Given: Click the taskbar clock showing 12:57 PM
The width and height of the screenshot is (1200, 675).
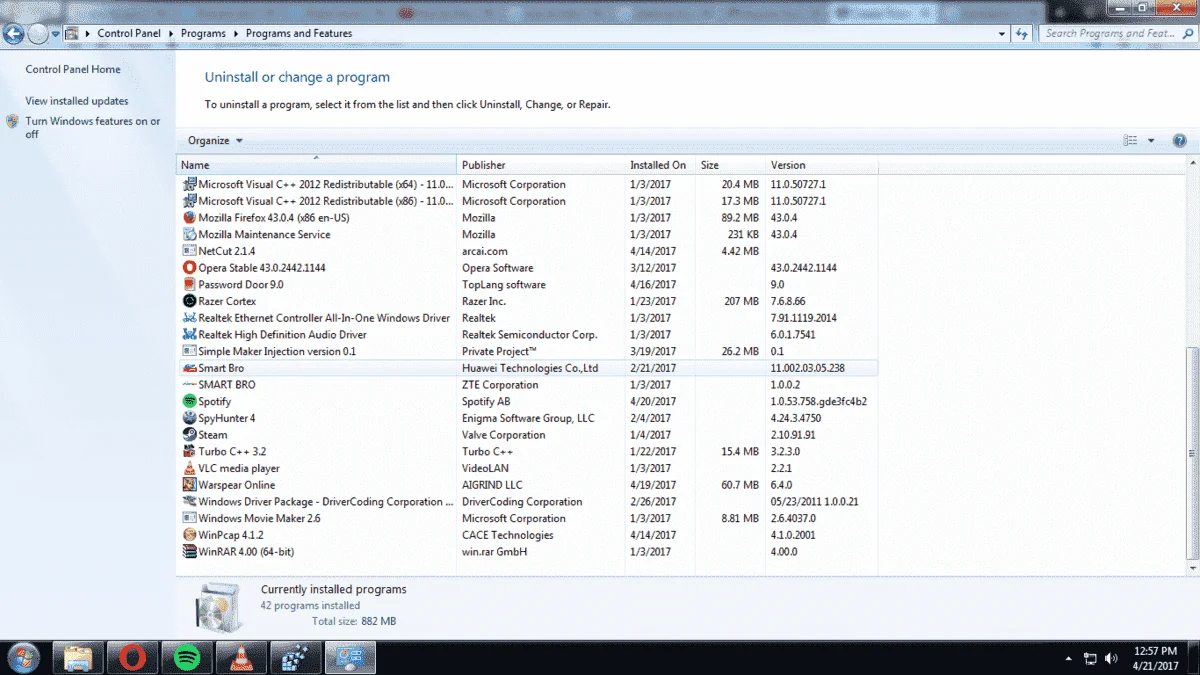Looking at the screenshot, I should (1155, 658).
